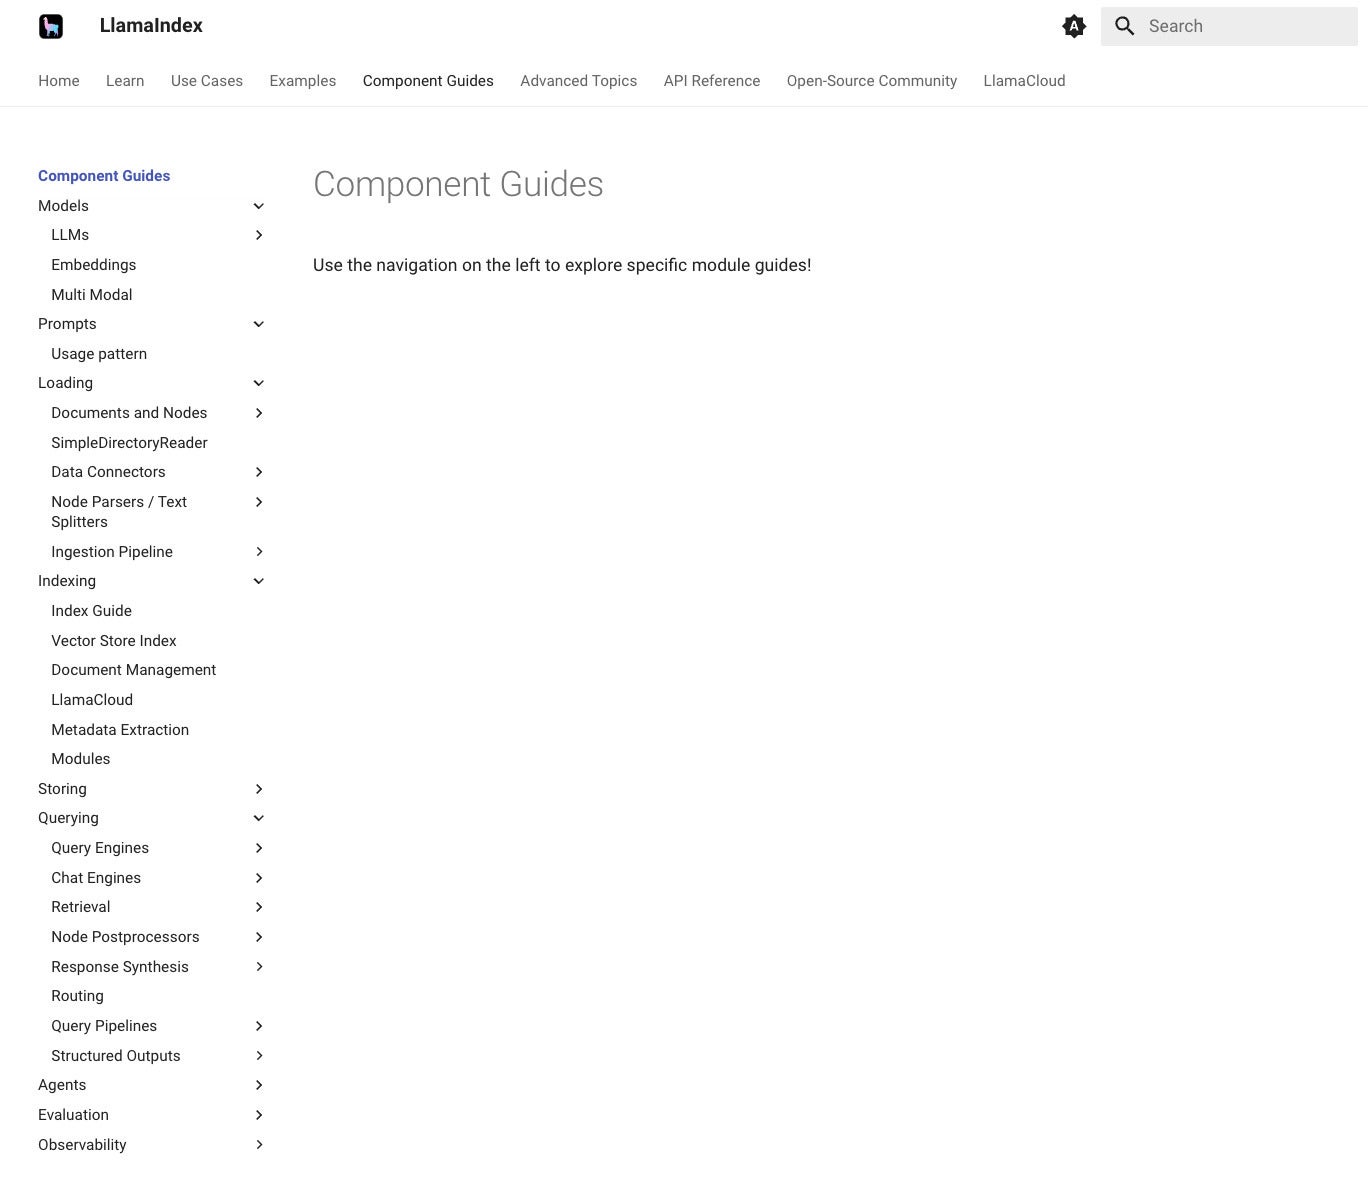
Task: Visit the Open-Source Community tab
Action: (x=872, y=81)
